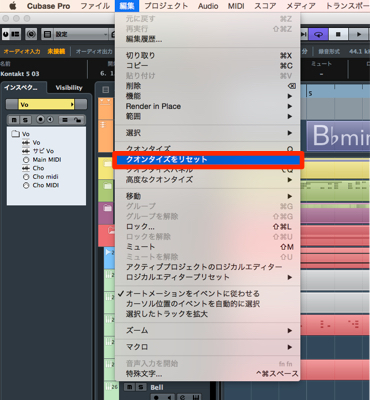Viewport: 370px width, 400px height.
Task: Click the go-to-end transport icon
Action: 304,34
